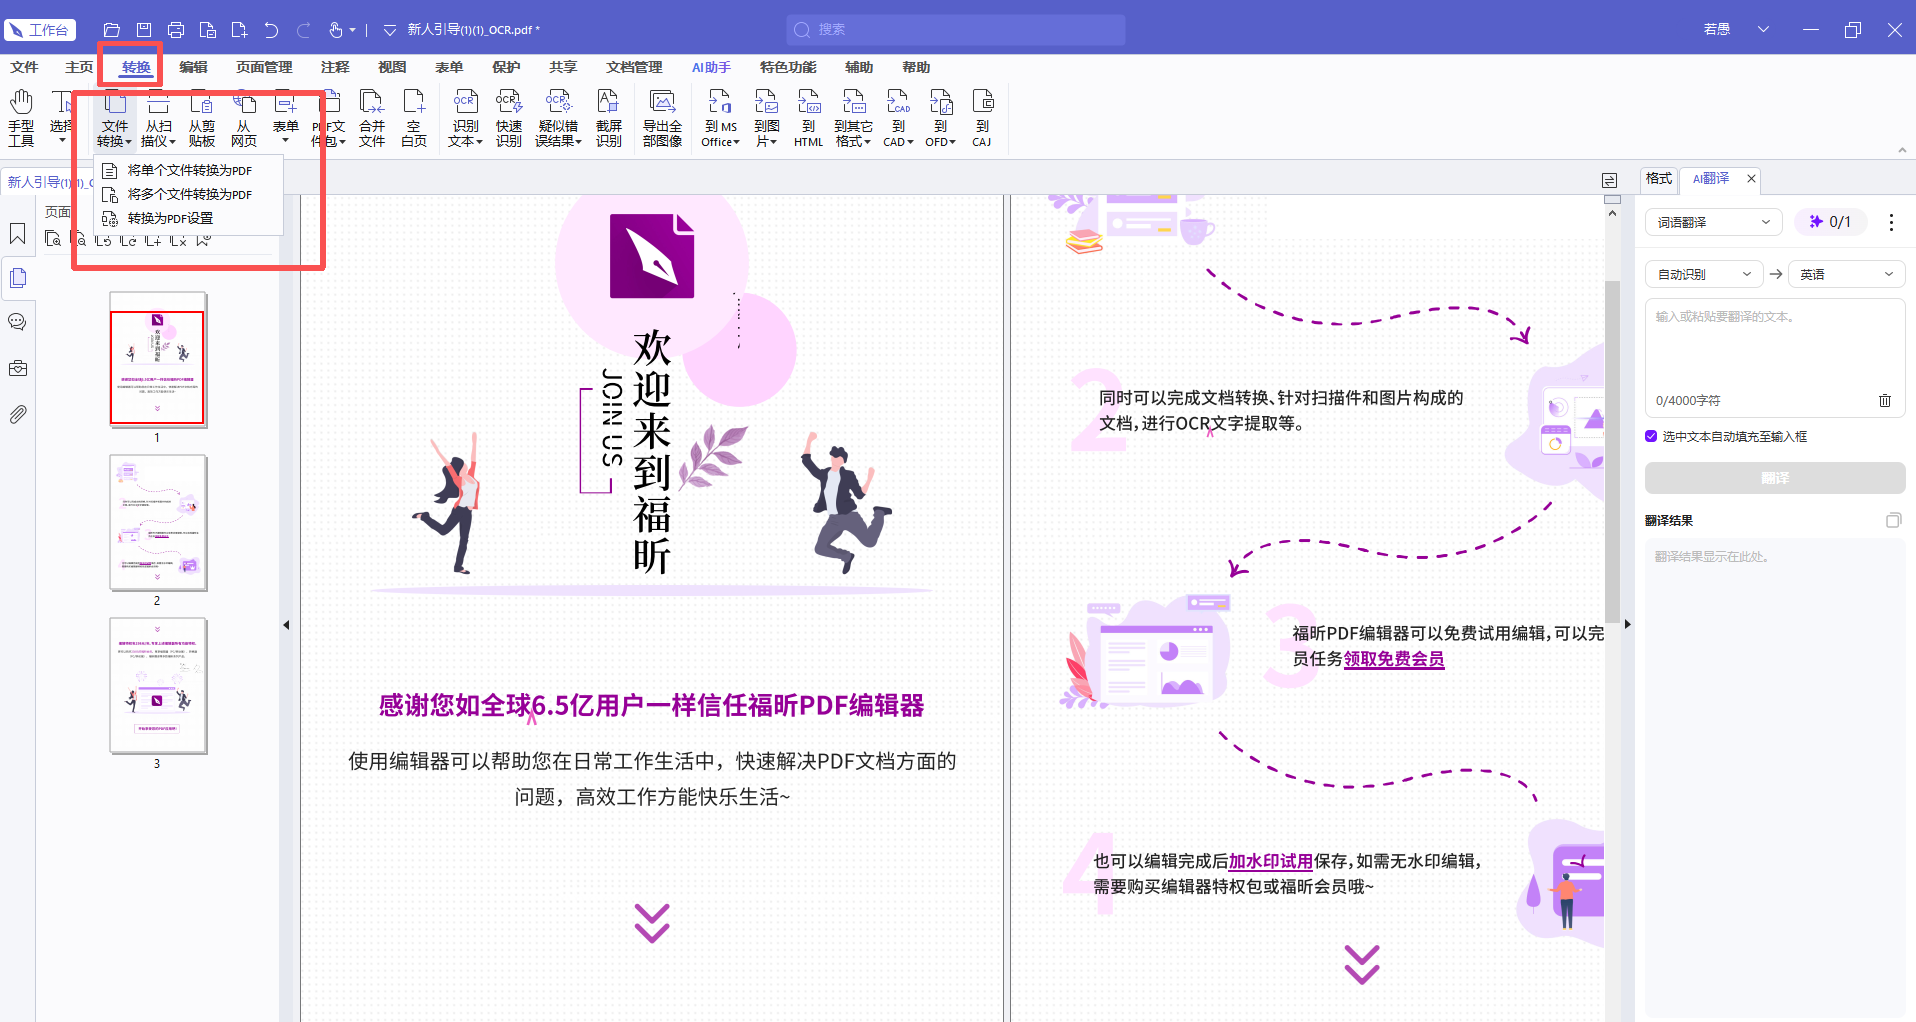Collapse the left navigation panel arrow
Screen dimensions: 1916x1022
tap(286, 625)
